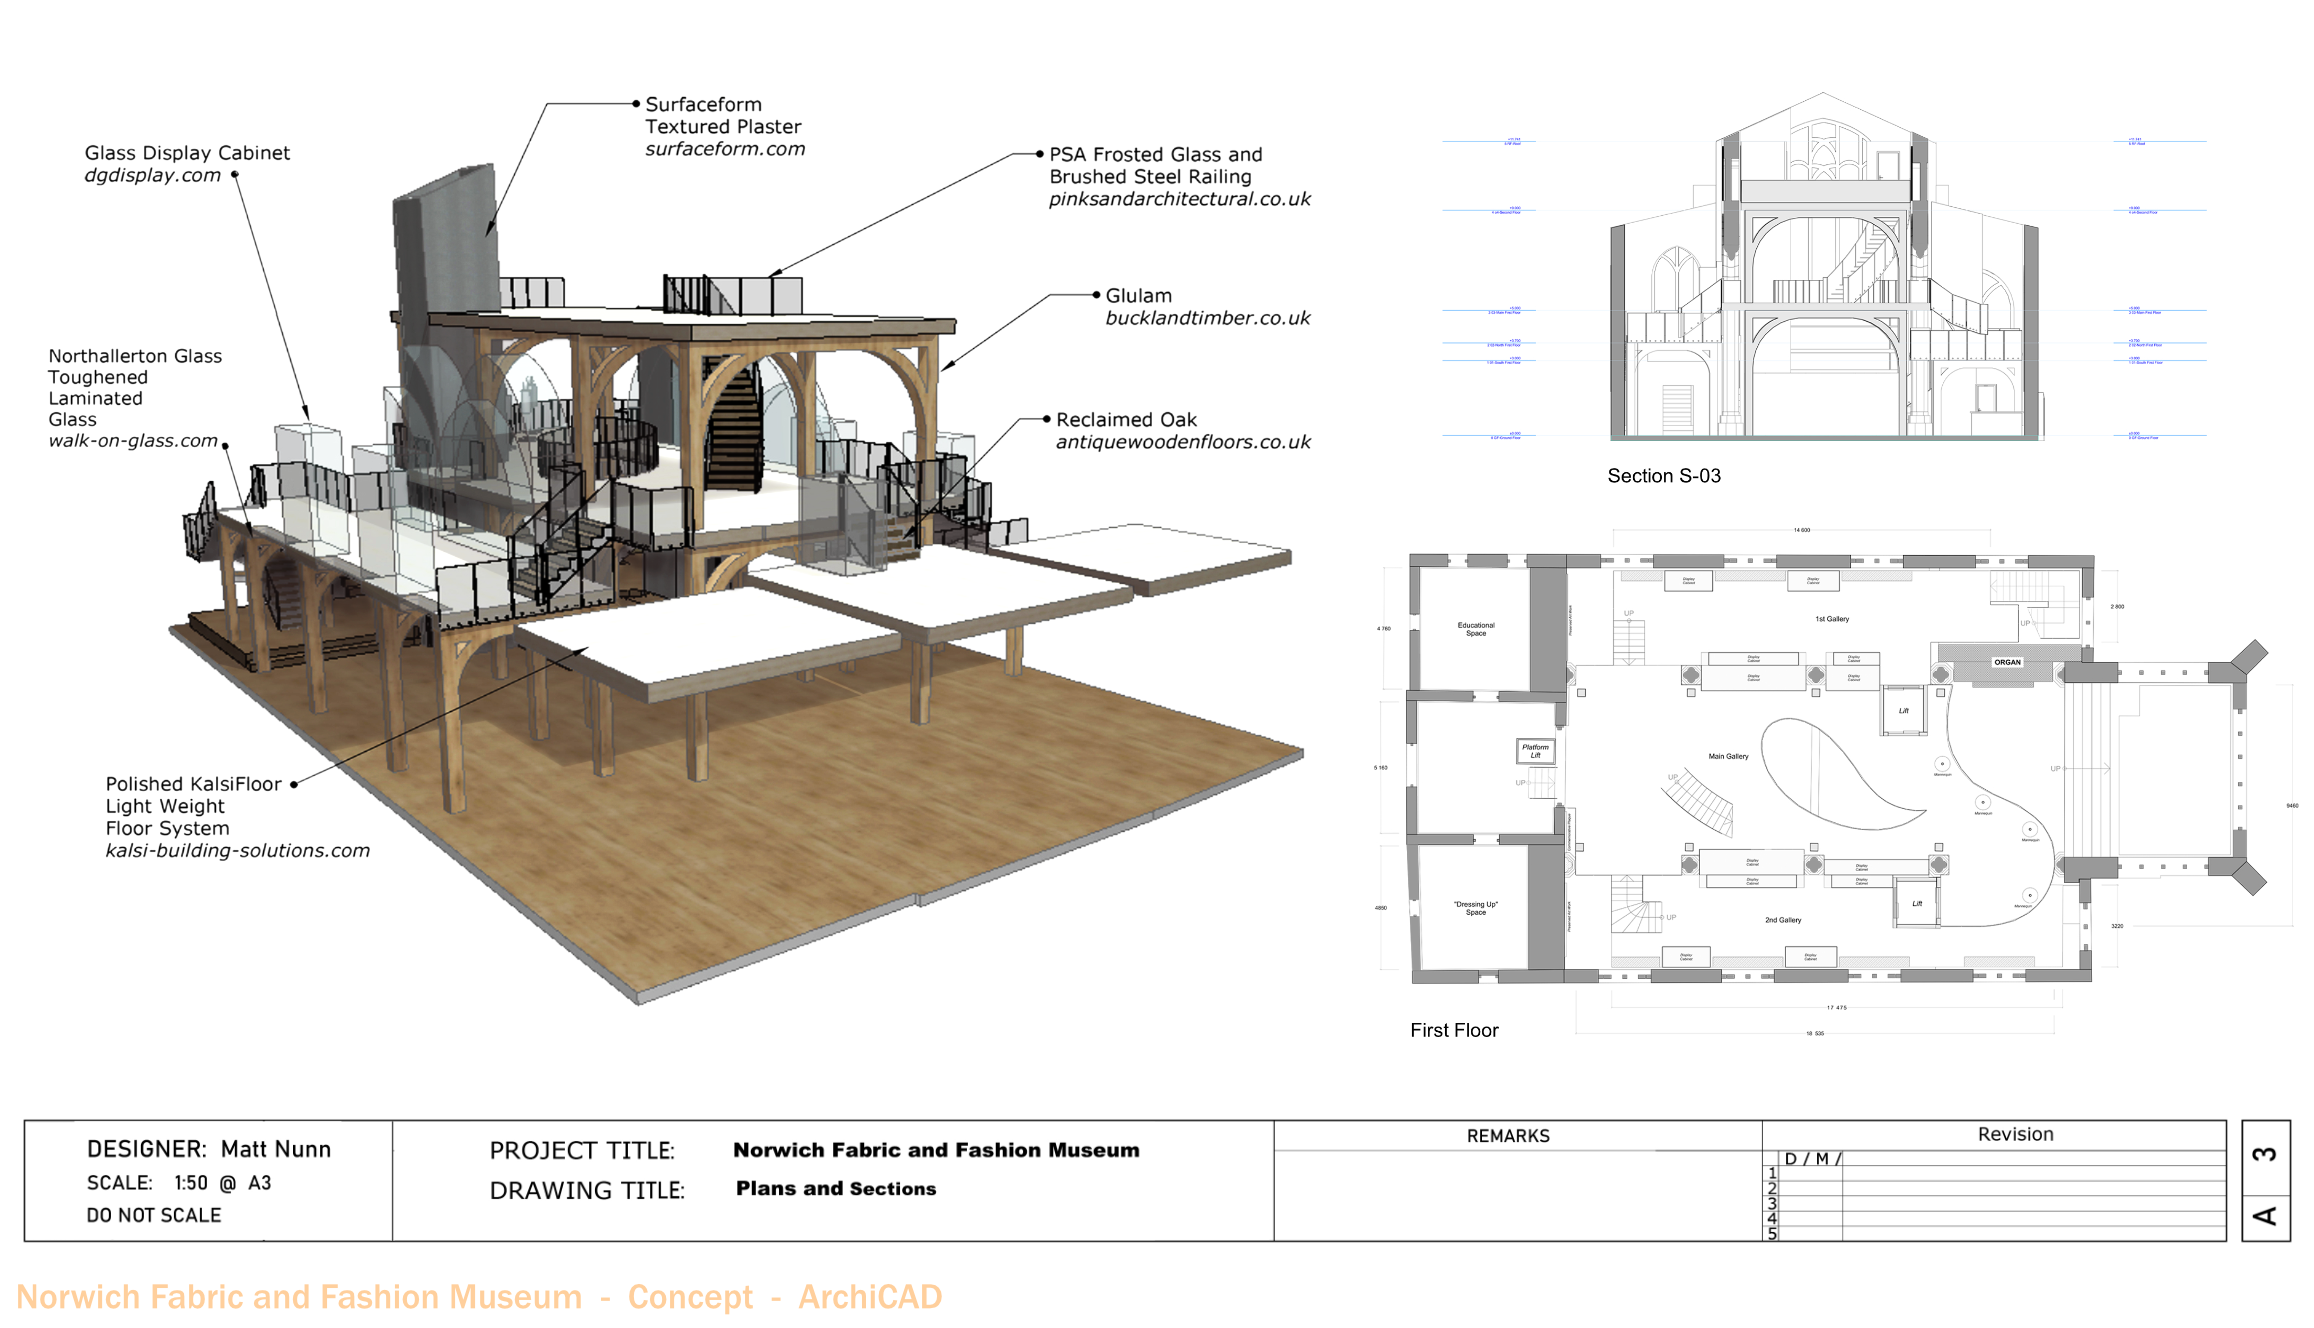Click the 2nd Gallery label
2314x1328 pixels.
(1782, 920)
